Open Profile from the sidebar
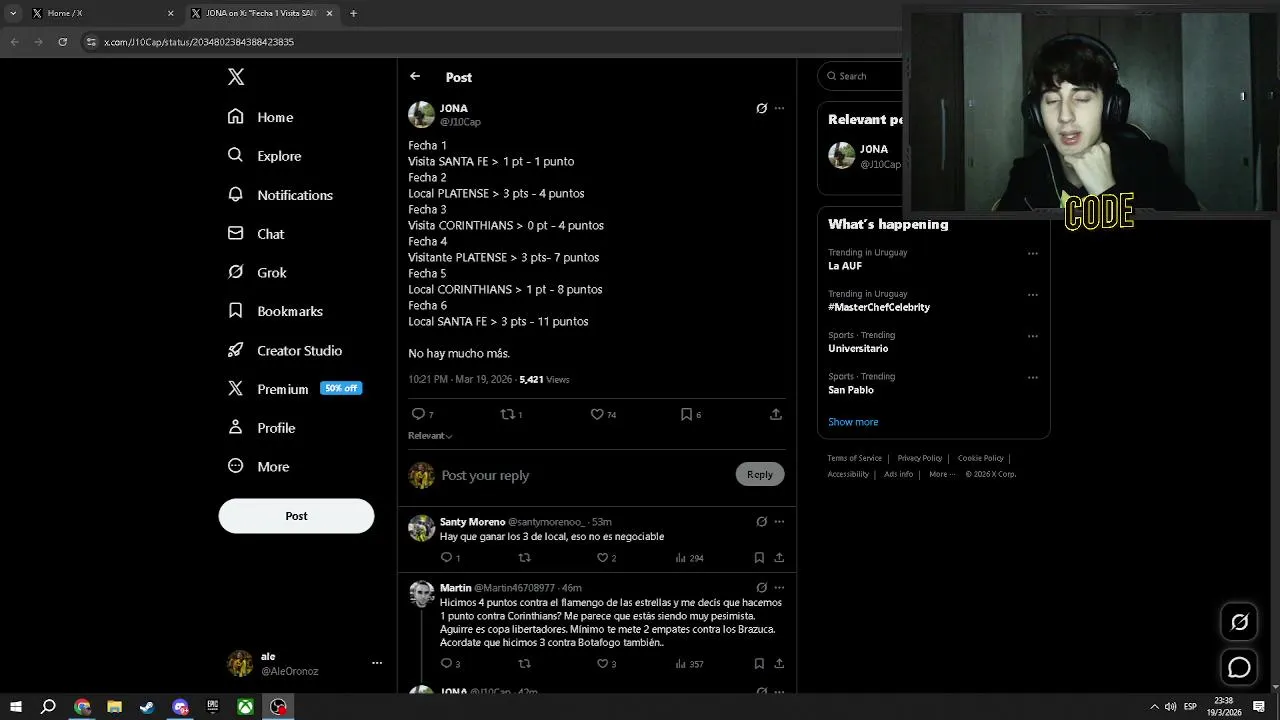The image size is (1280, 720). click(x=261, y=428)
